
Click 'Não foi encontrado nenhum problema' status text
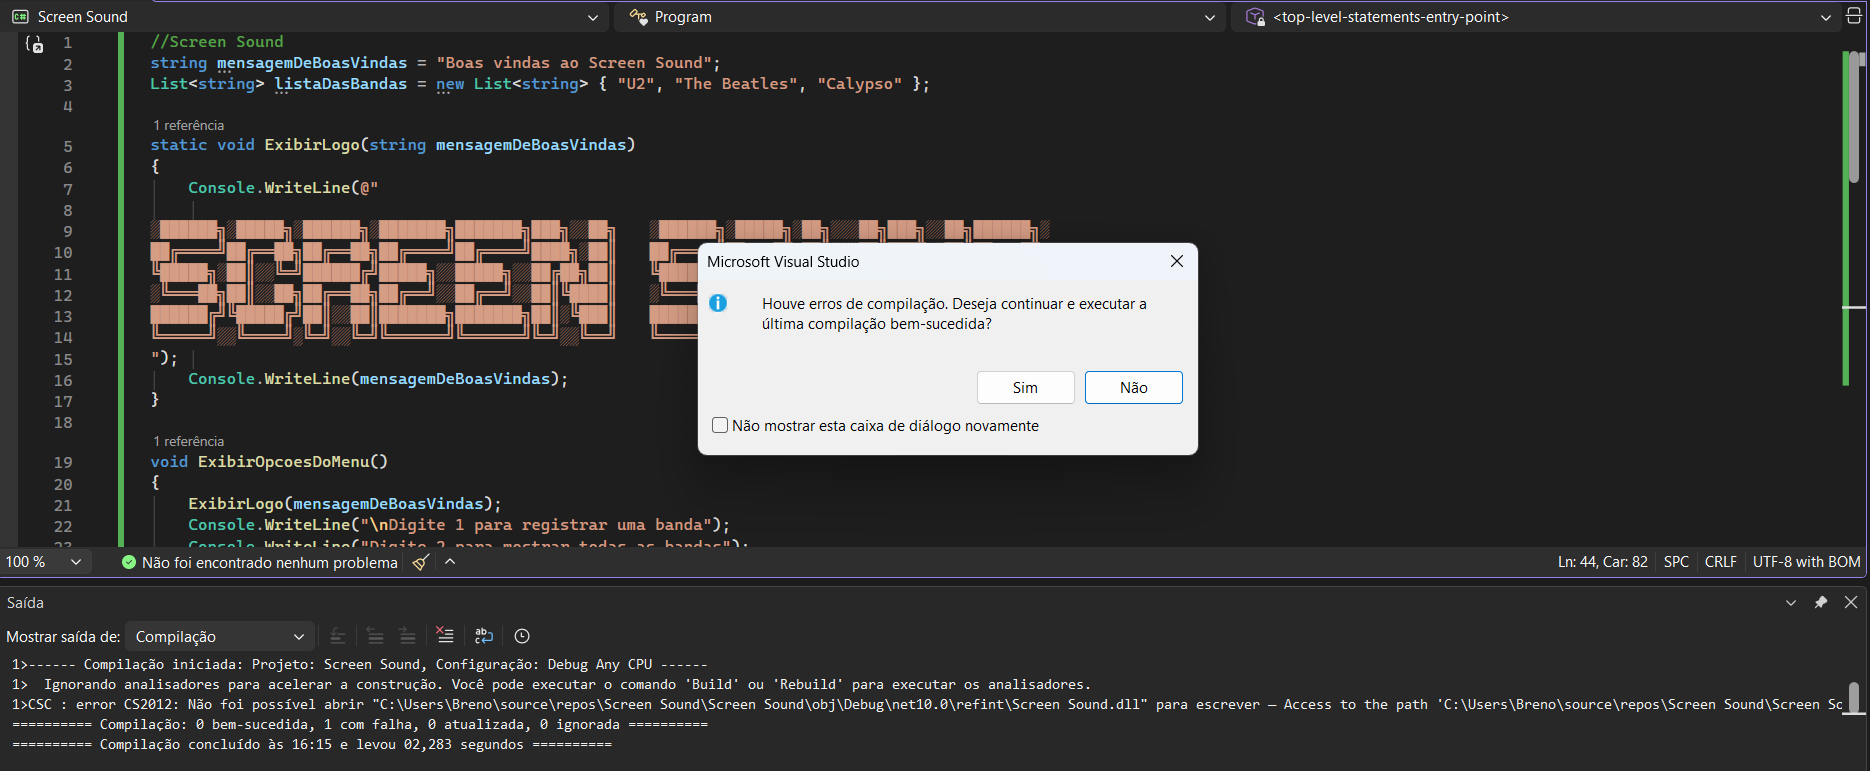(270, 563)
